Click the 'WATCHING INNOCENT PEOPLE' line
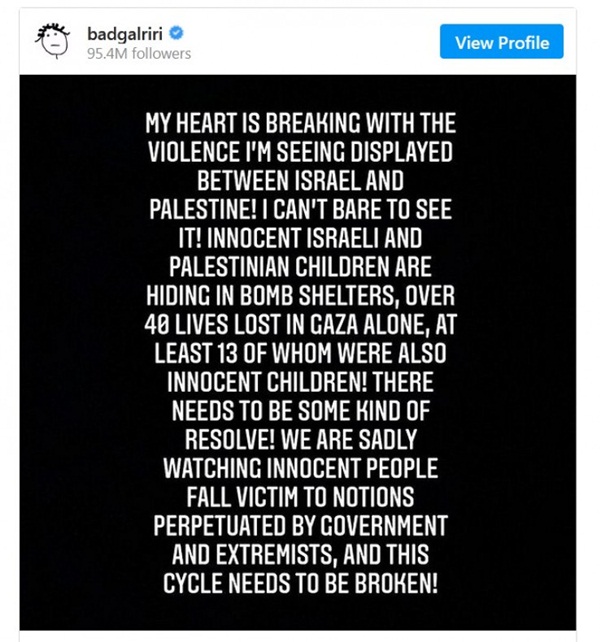 tap(300, 468)
